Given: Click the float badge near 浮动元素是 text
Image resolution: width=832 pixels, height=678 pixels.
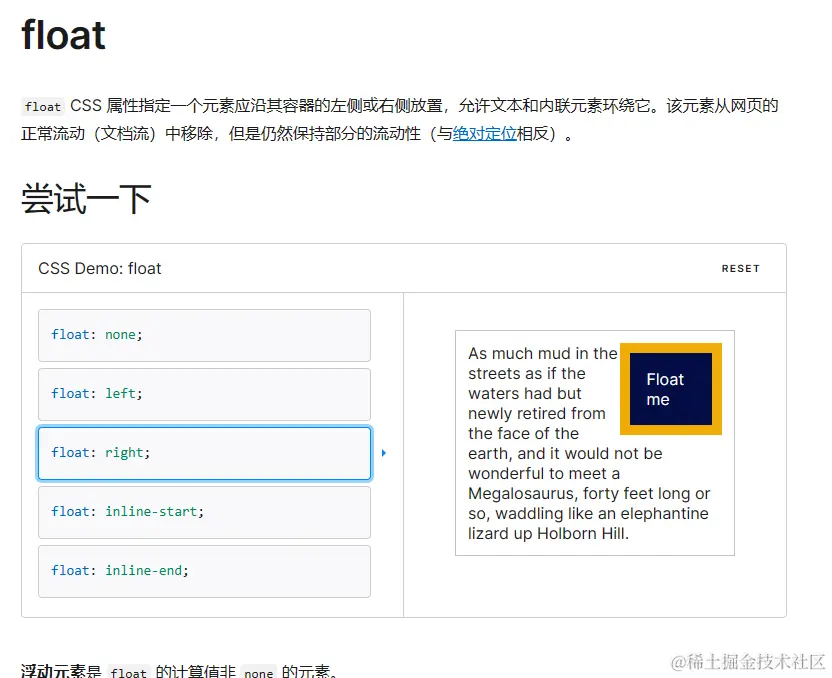Looking at the screenshot, I should click(x=128, y=672).
